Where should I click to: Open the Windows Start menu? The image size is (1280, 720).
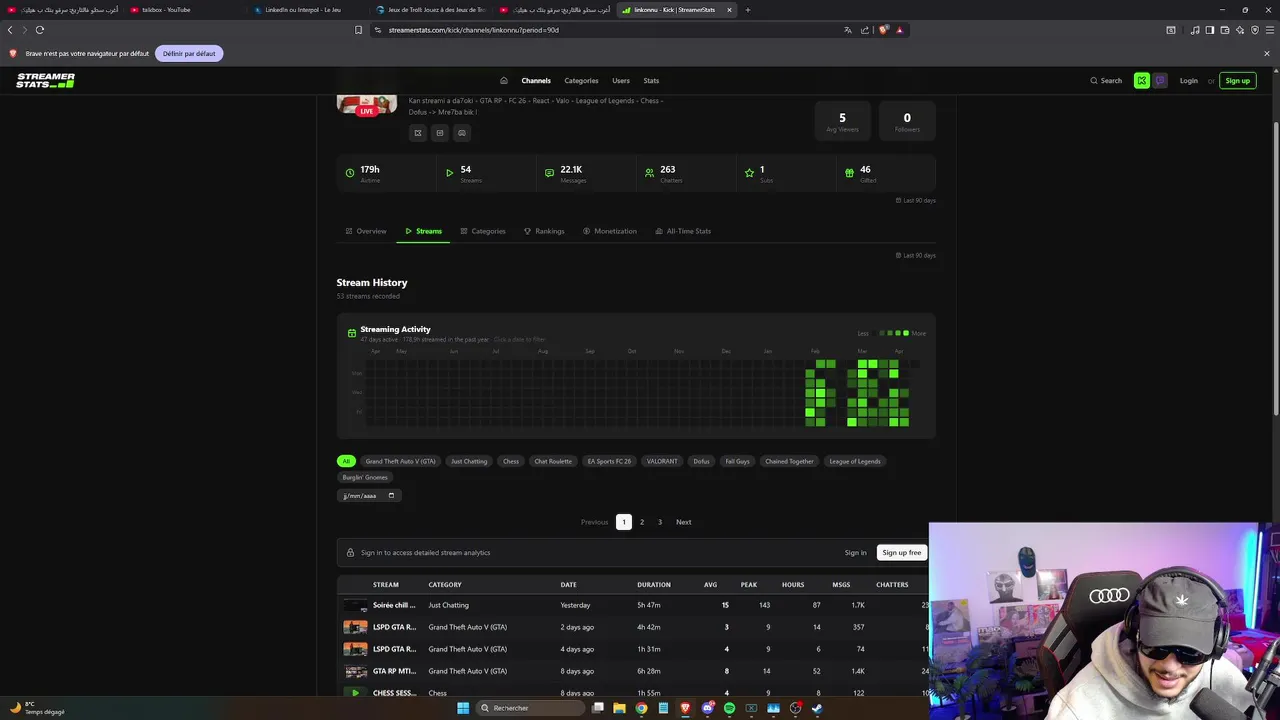click(x=463, y=708)
